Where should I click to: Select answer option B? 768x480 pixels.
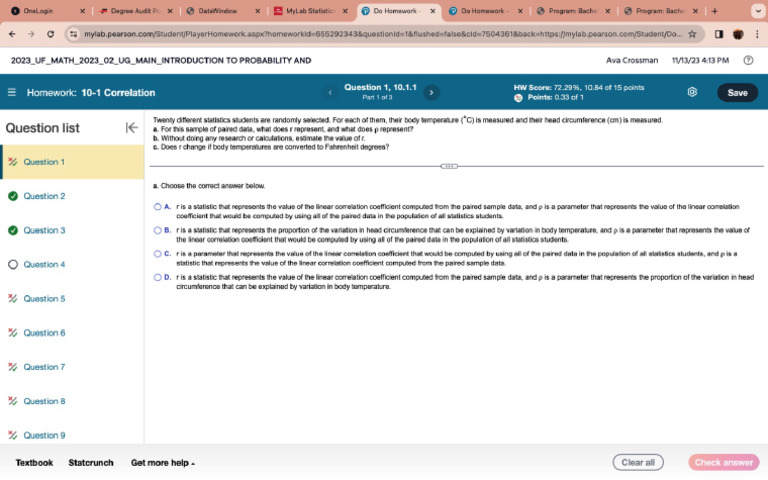[x=158, y=230]
